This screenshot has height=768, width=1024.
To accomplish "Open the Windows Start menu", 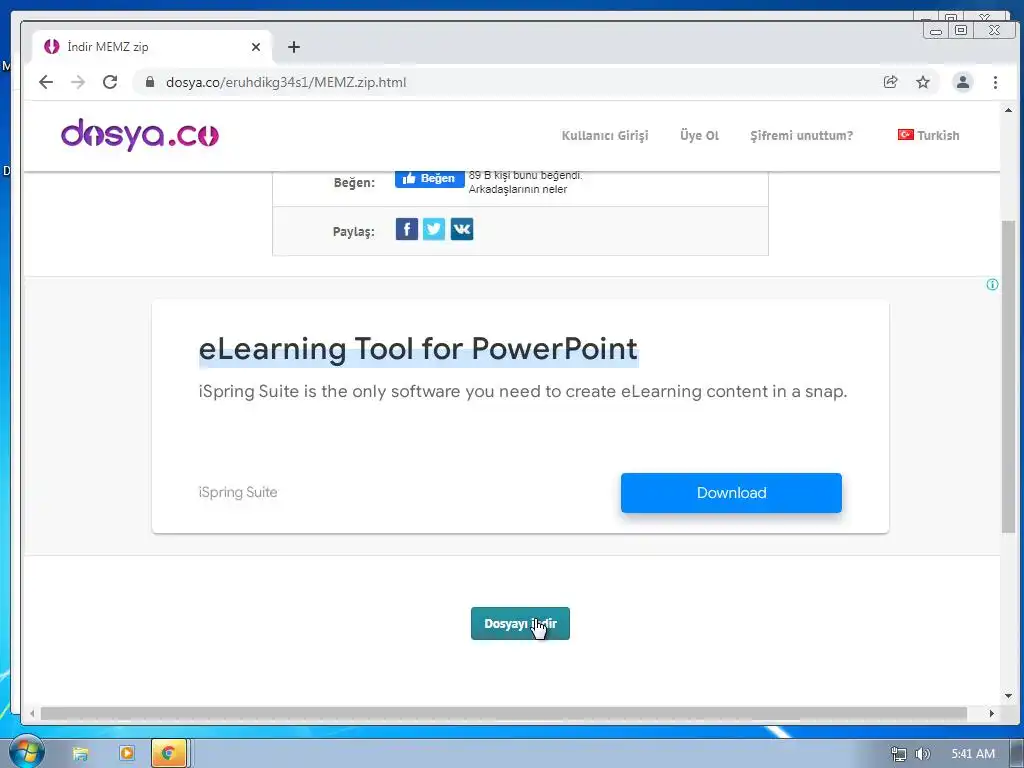I will [26, 752].
